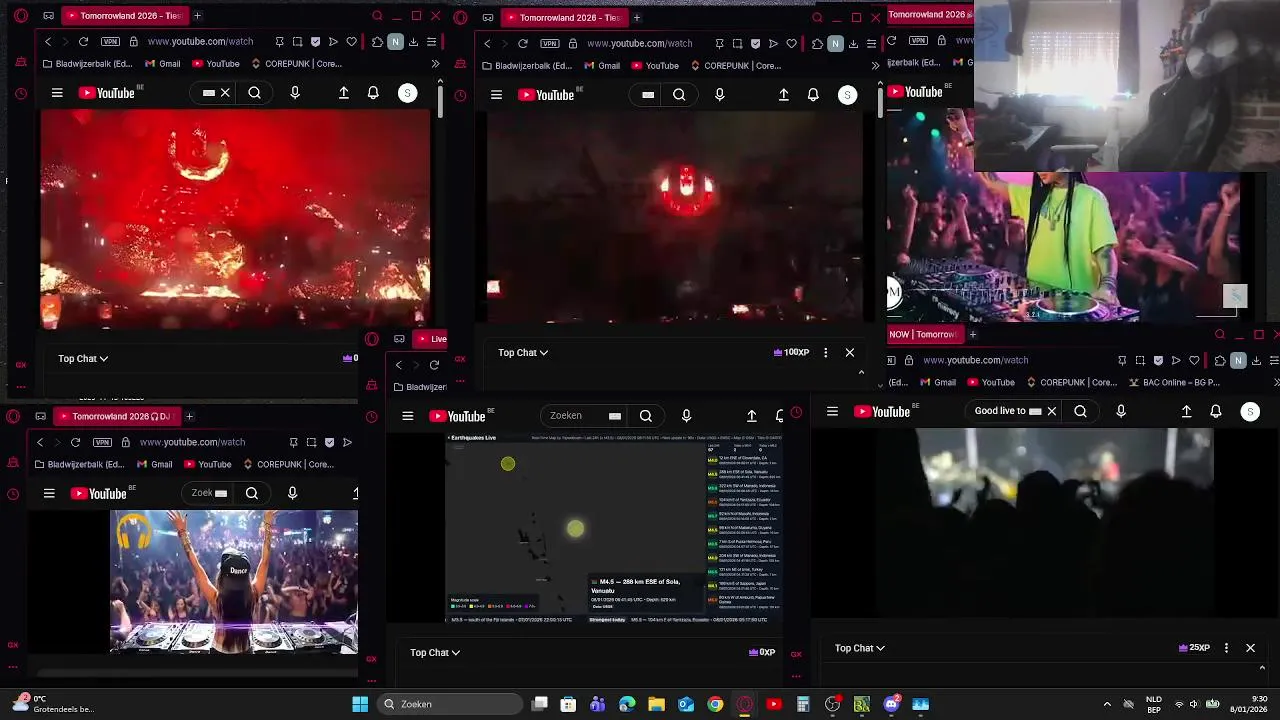This screenshot has width=1280, height=720.
Task: Toggle ad blocker shield in 25XP chat window
Action: coord(1158,360)
